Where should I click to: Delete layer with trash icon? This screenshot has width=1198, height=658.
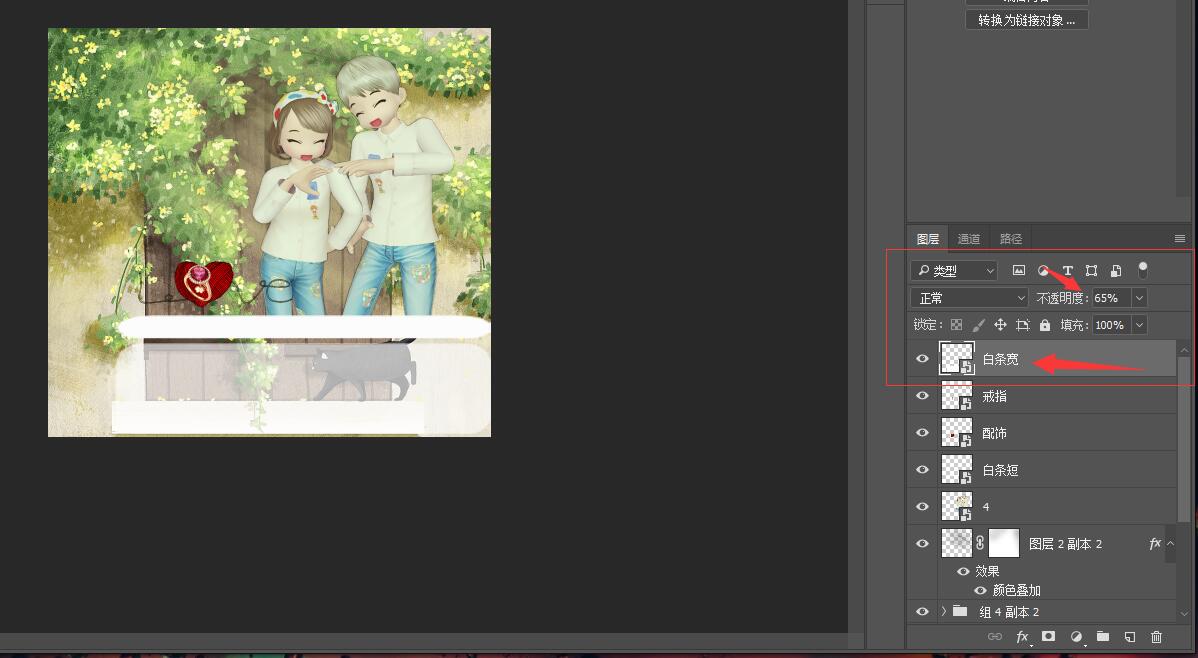point(1156,637)
